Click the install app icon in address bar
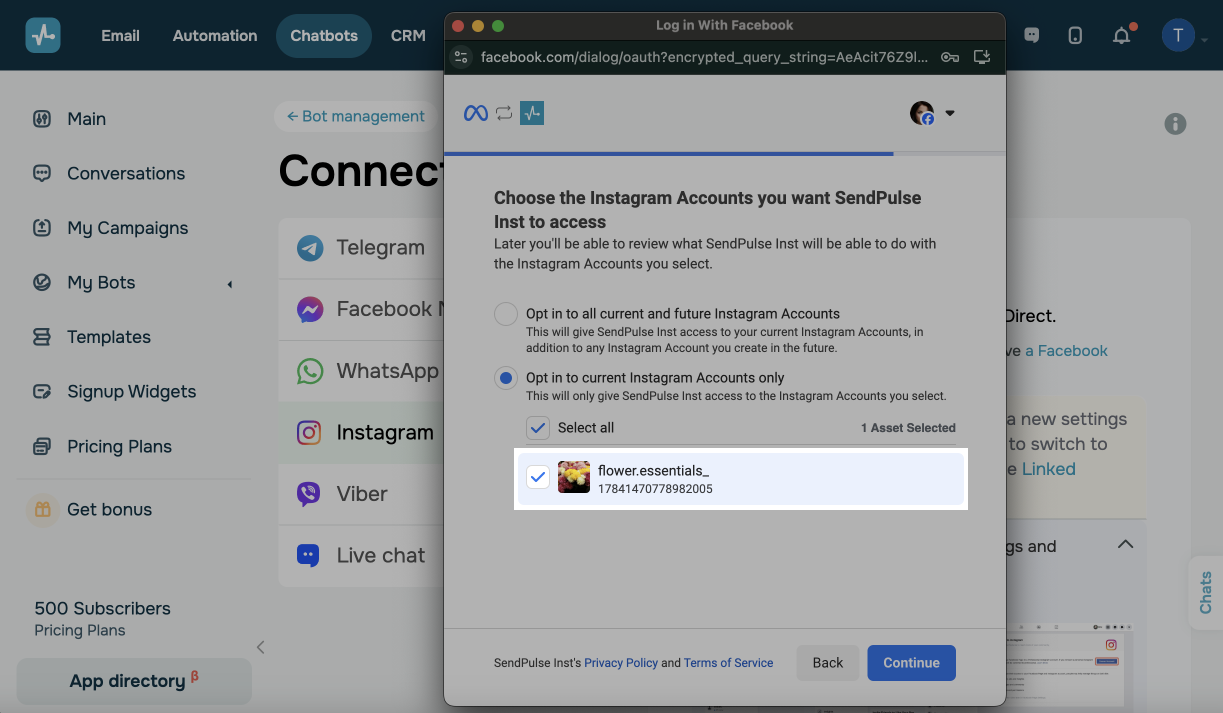The image size is (1223, 713). (x=982, y=57)
